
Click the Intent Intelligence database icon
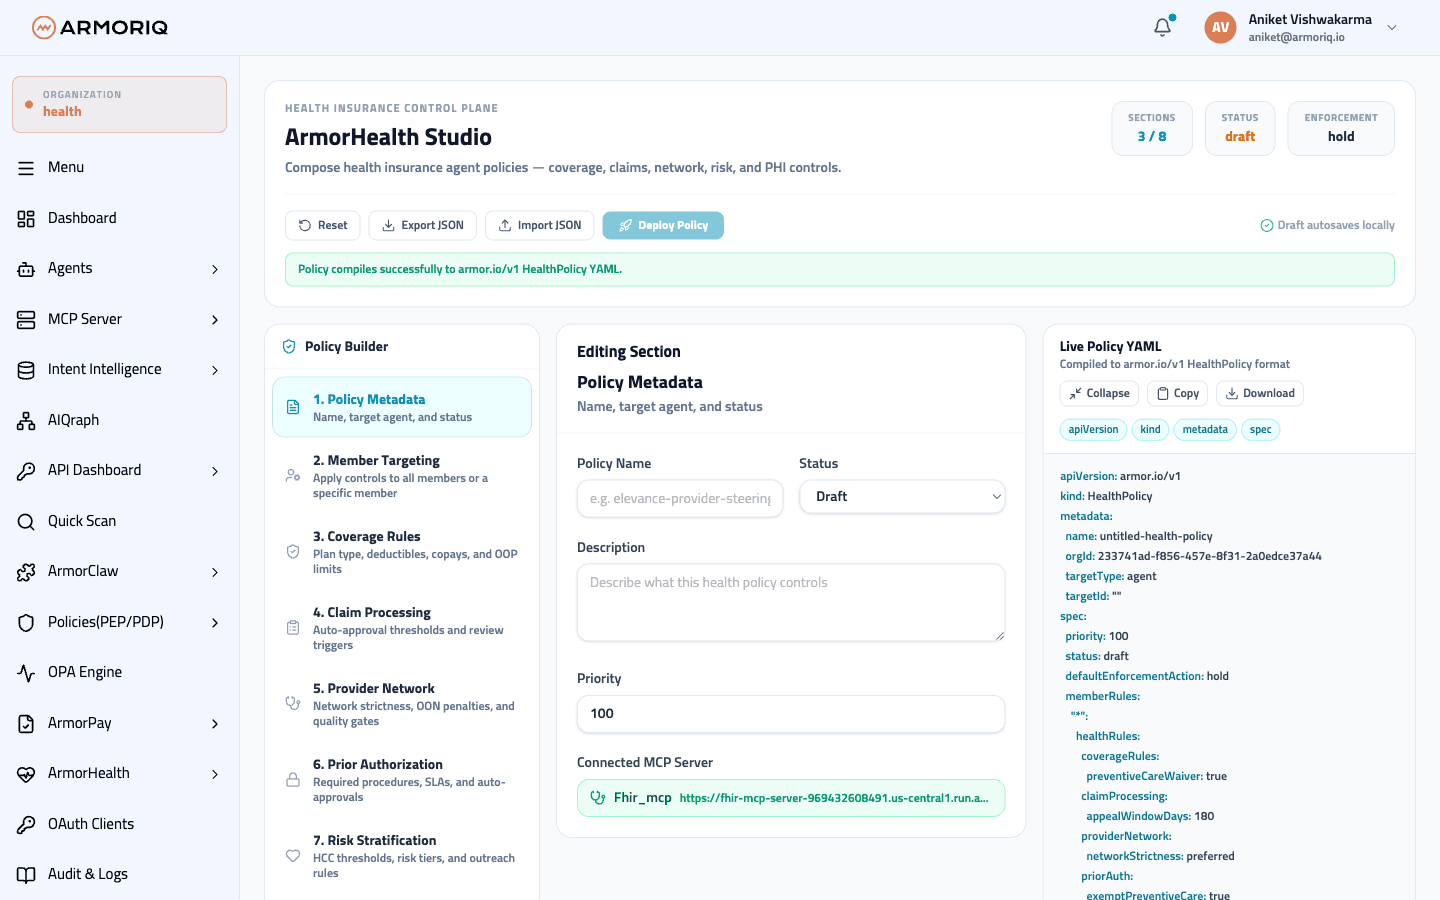click(x=26, y=370)
